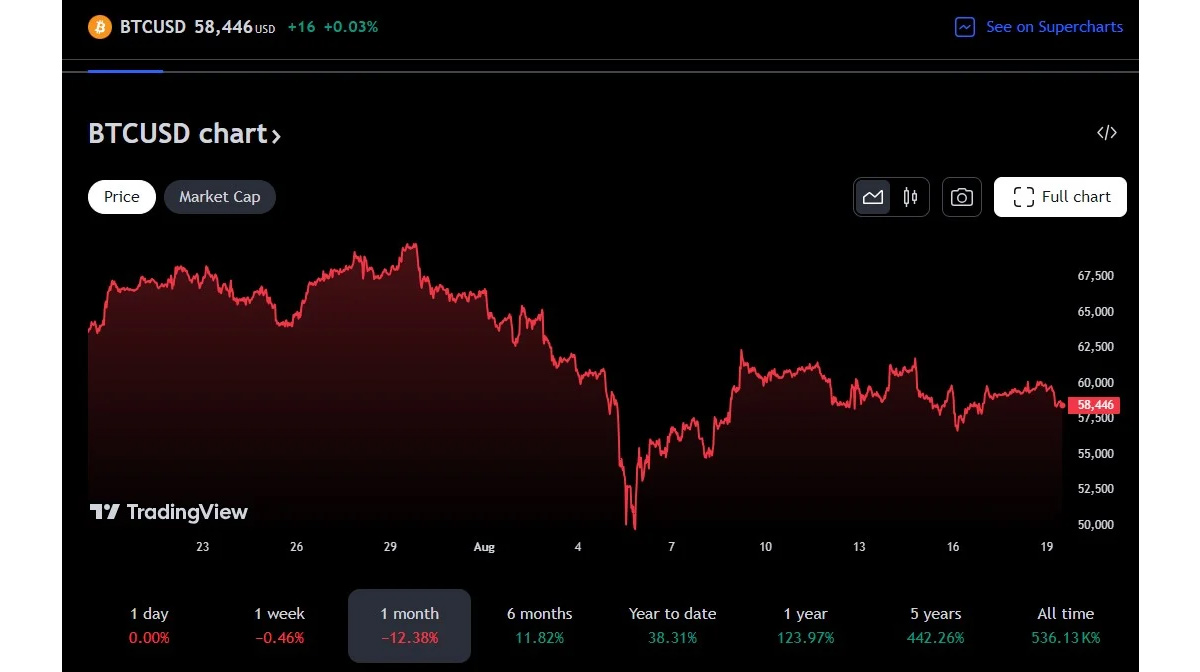Image resolution: width=1200 pixels, height=672 pixels.
Task: Click the 29 date axis label
Action: pos(390,547)
